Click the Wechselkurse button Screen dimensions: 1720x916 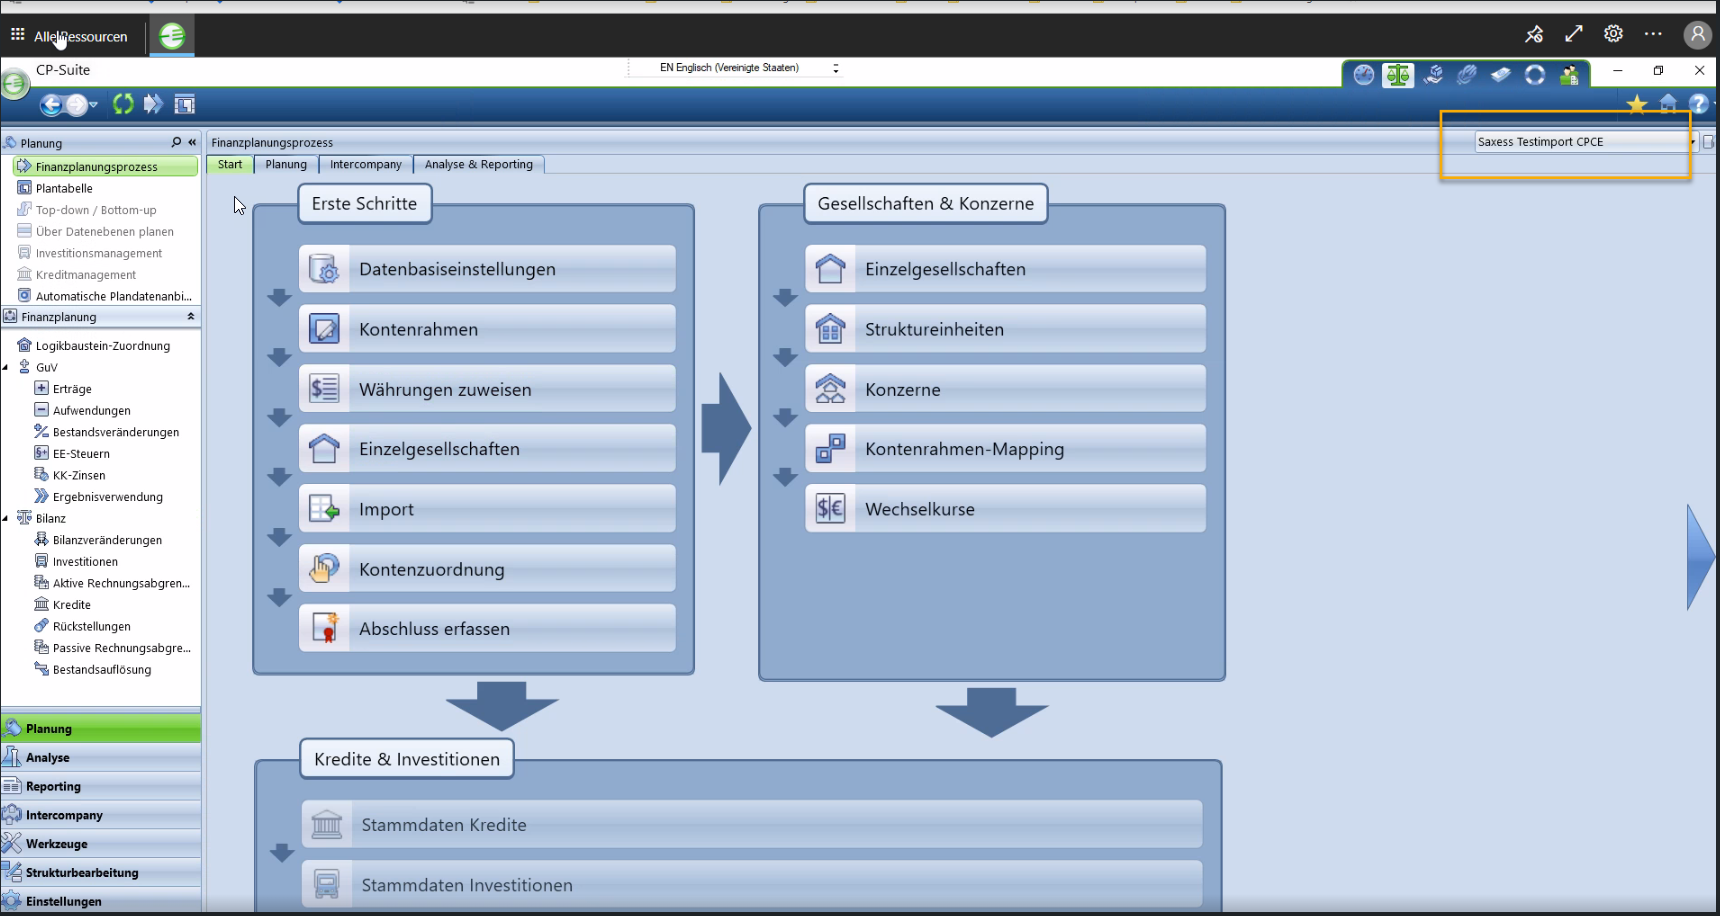click(1005, 509)
